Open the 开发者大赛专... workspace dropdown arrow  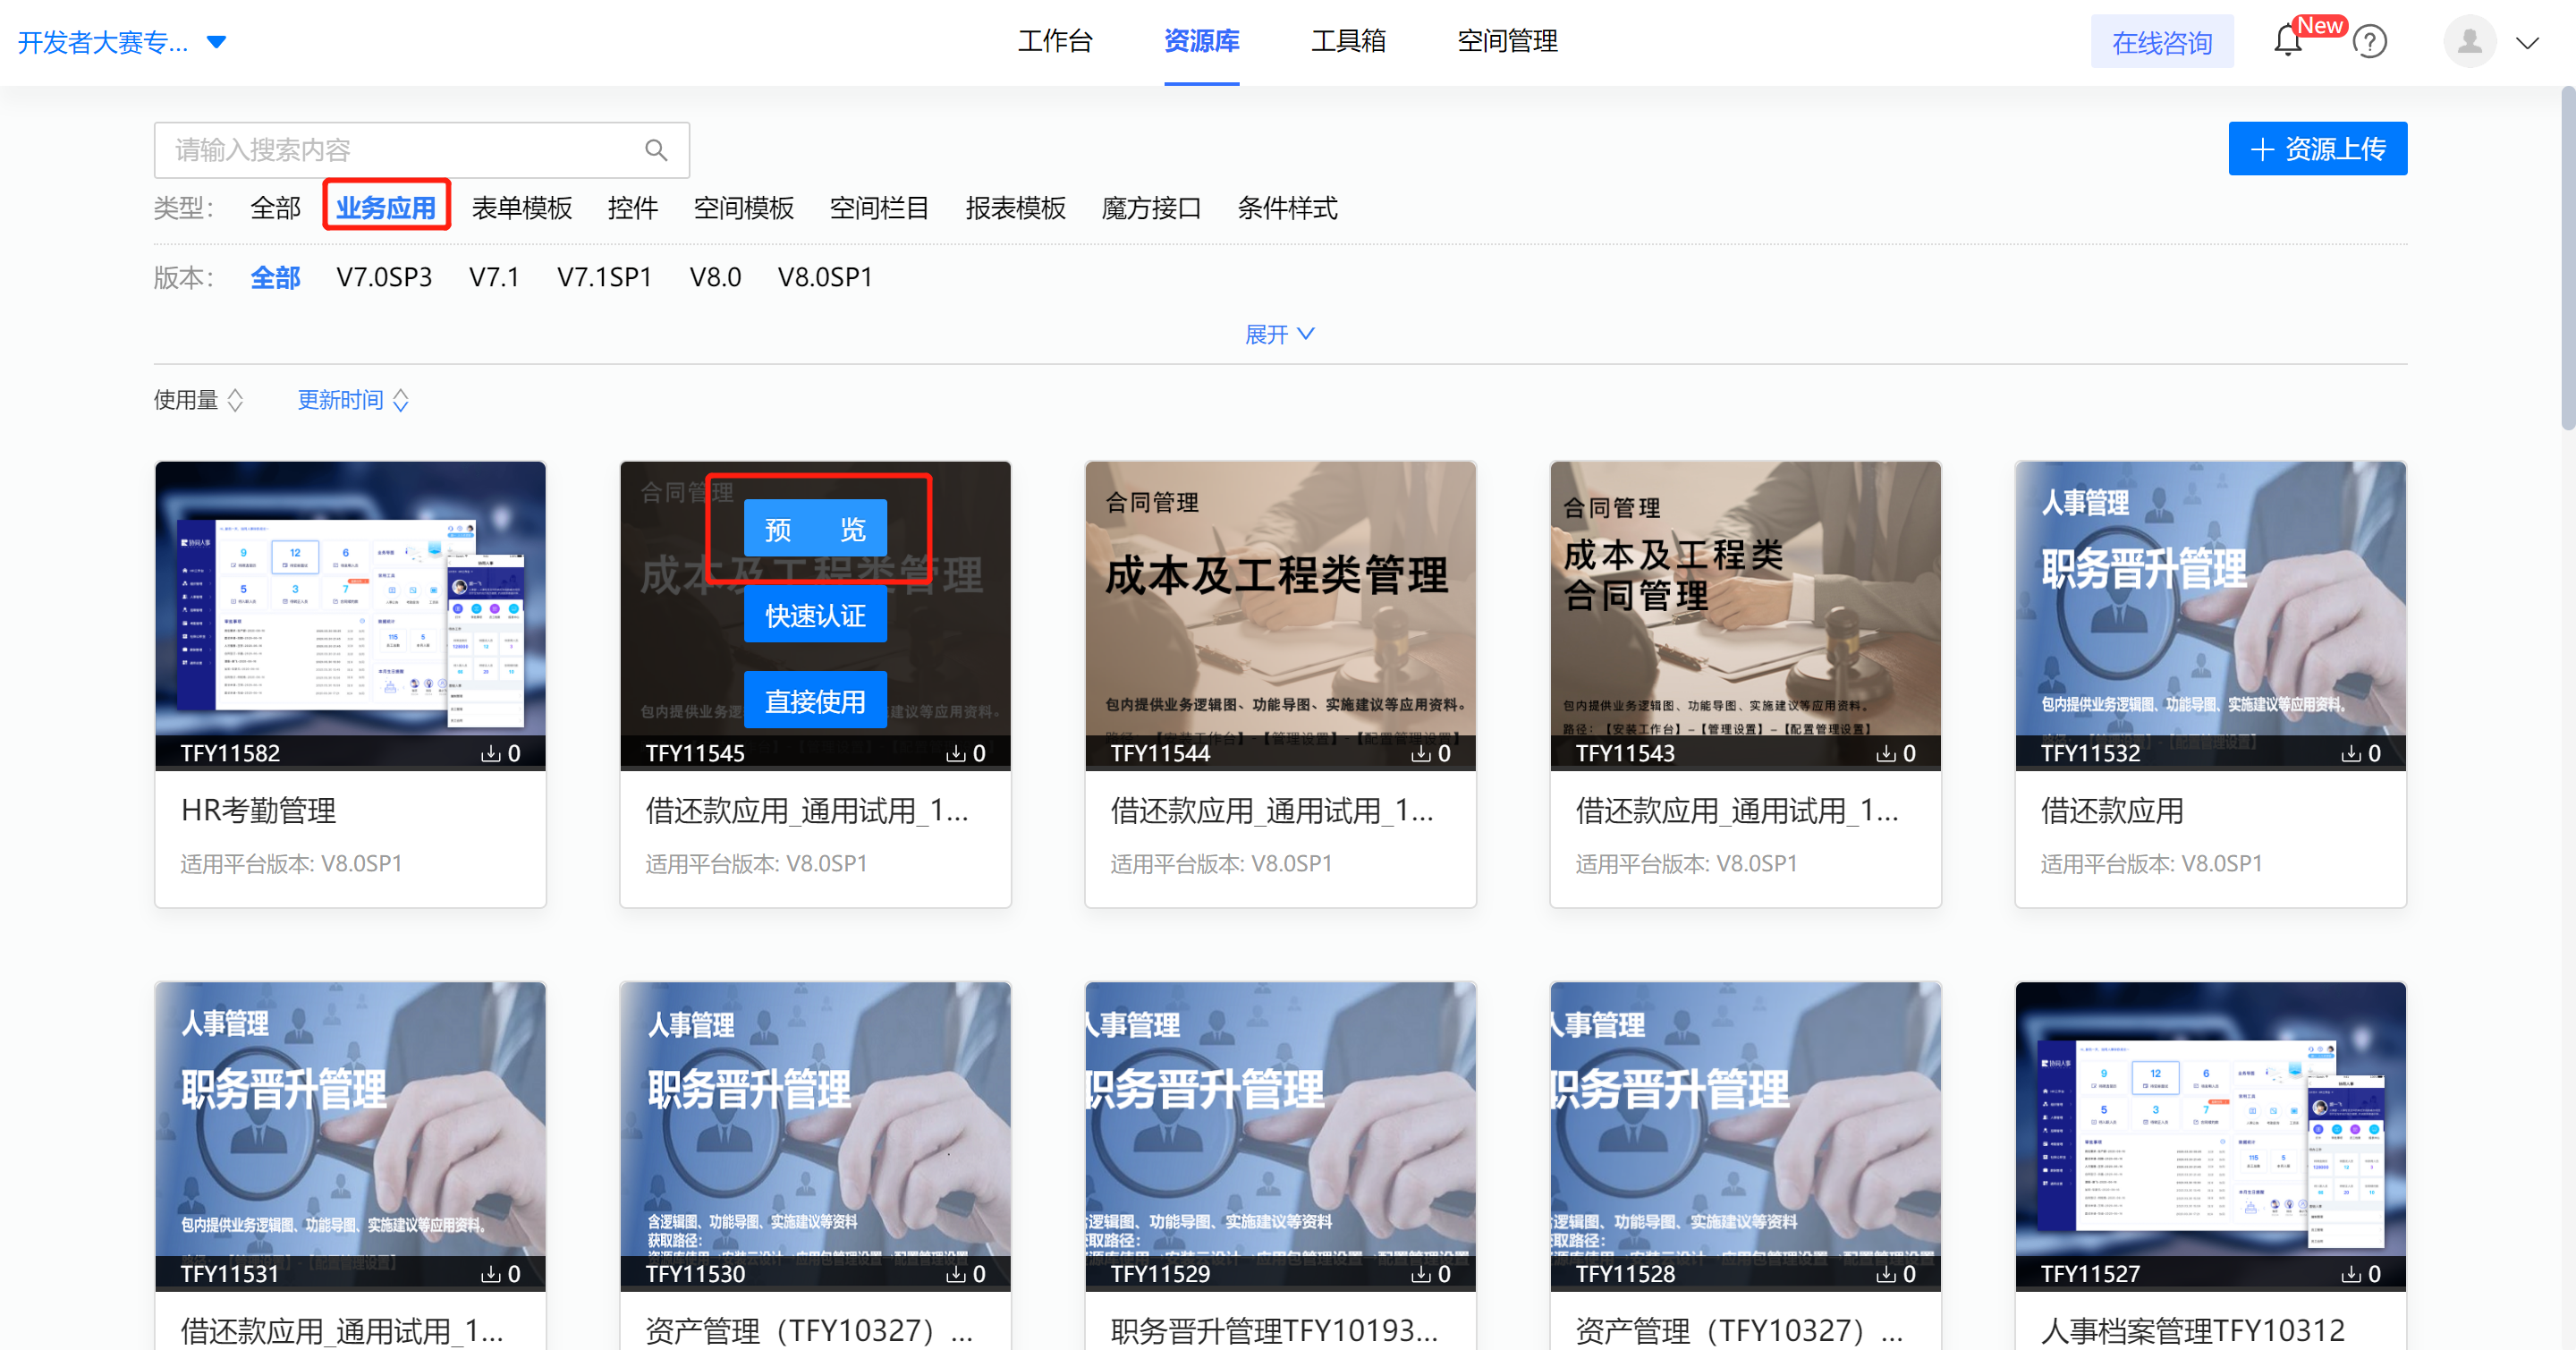tap(216, 42)
